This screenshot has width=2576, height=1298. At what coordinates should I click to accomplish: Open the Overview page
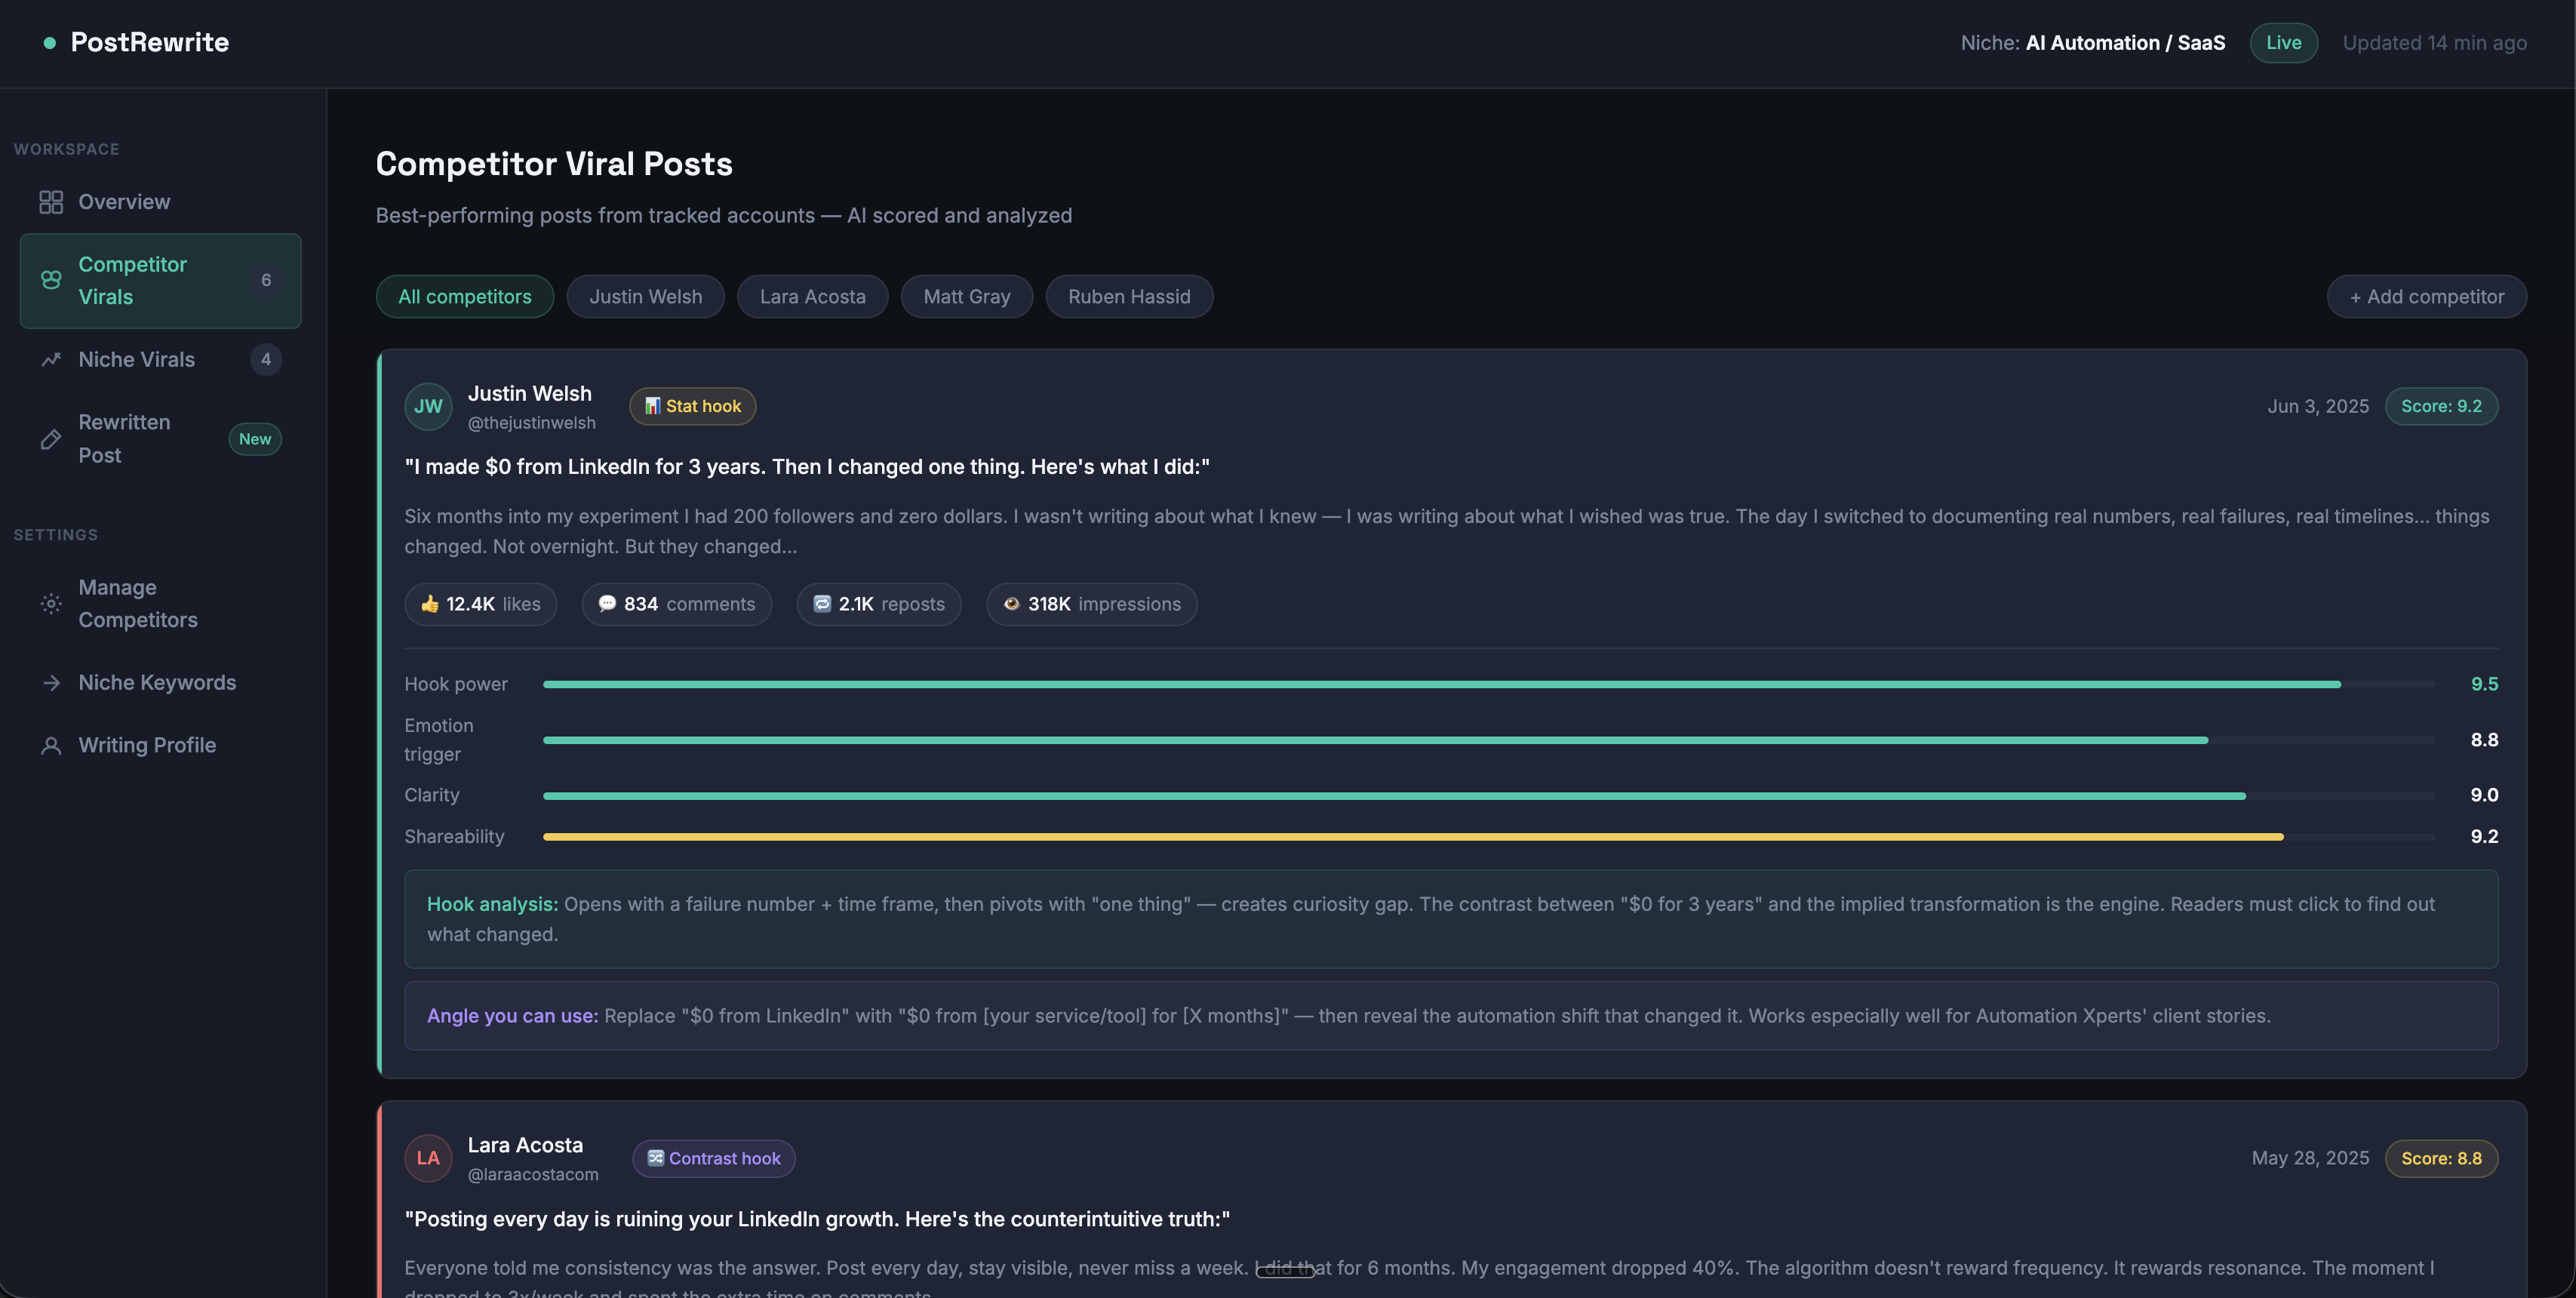click(x=160, y=202)
